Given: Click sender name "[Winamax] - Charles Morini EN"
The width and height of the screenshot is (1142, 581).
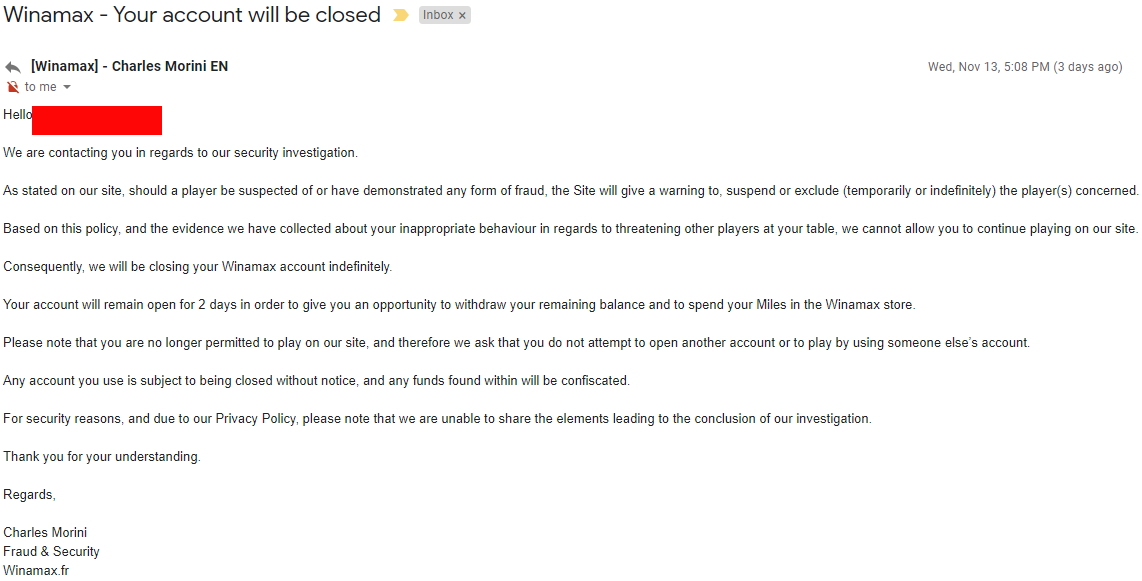Looking at the screenshot, I should pos(129,66).
